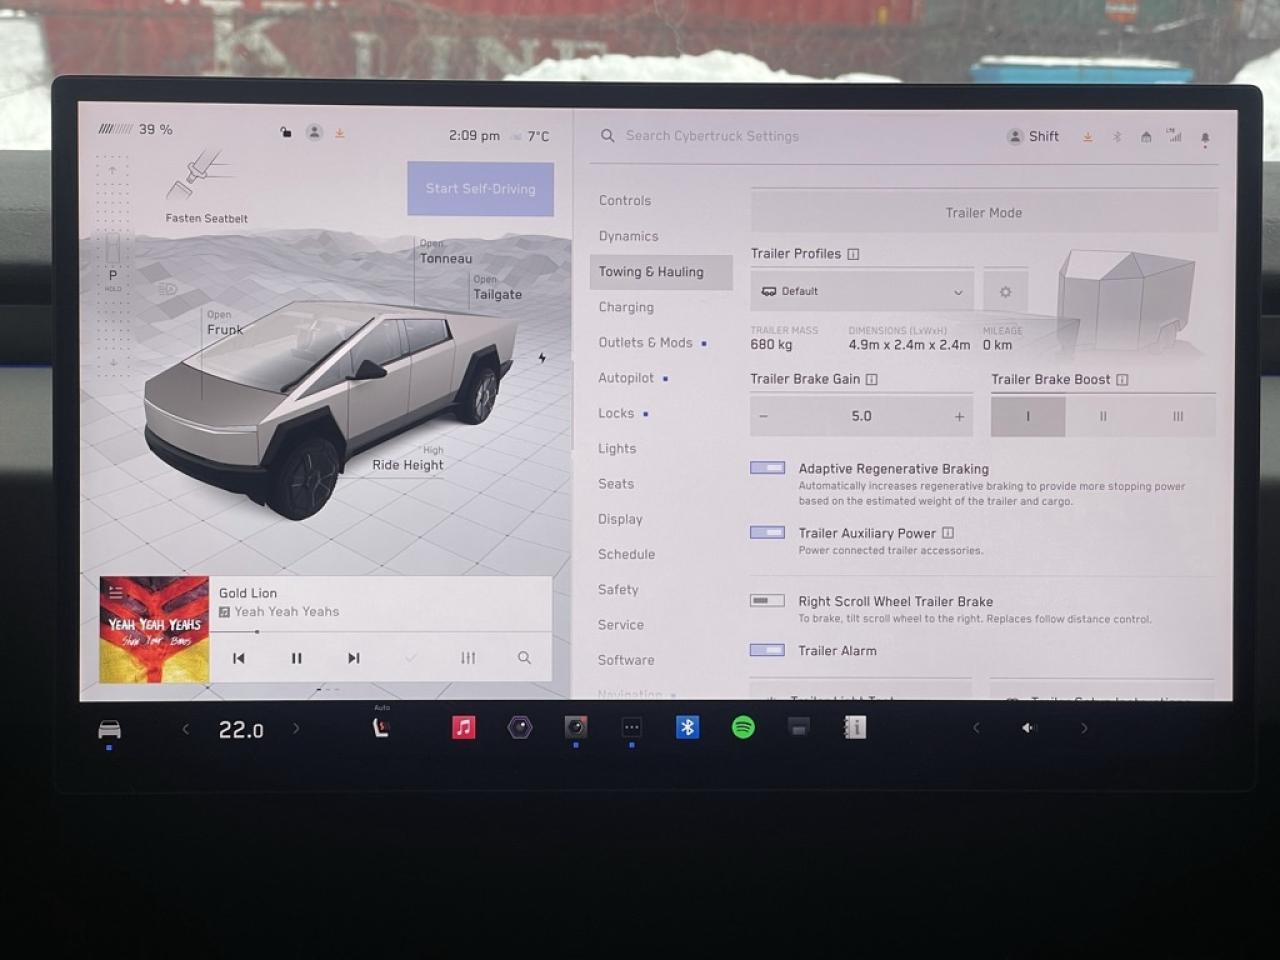
Task: Enable Adaptive Regenerative Braking
Action: pos(767,467)
